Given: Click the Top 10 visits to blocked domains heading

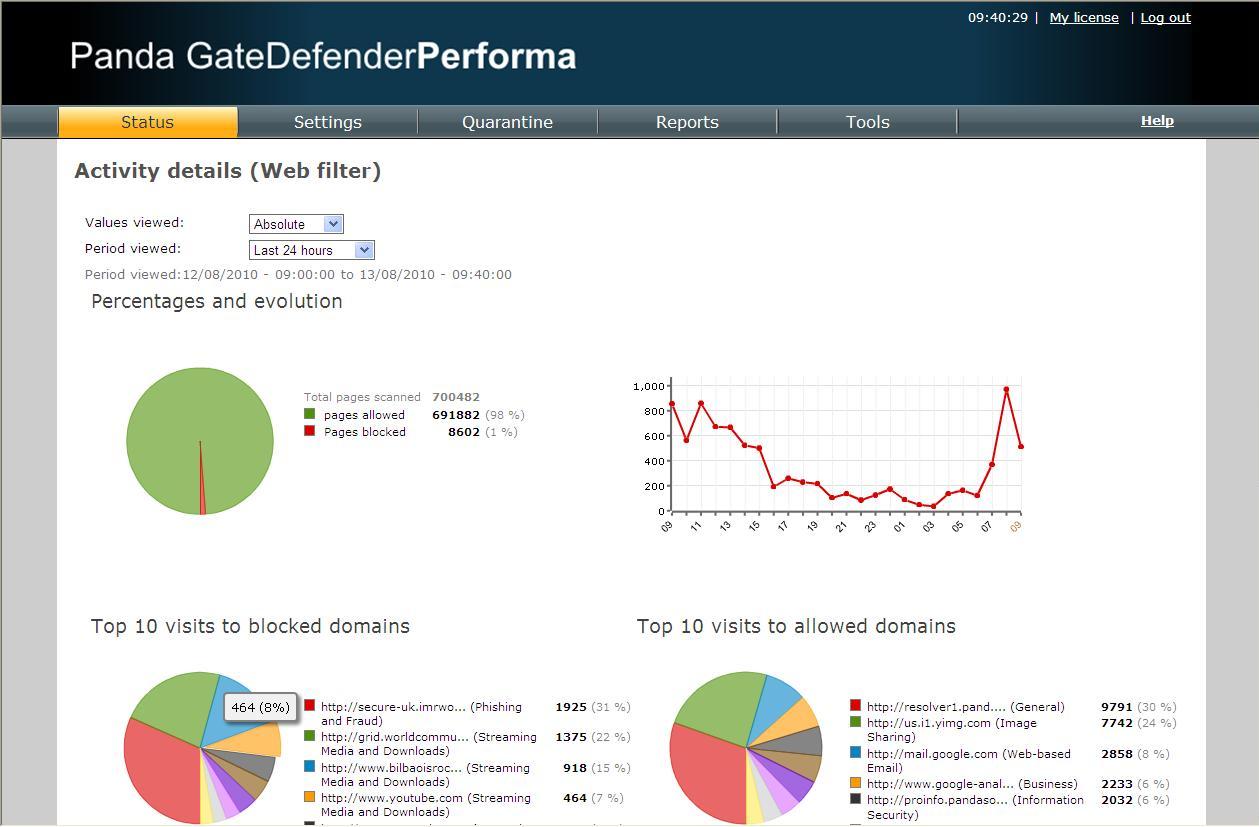Looking at the screenshot, I should click(250, 627).
